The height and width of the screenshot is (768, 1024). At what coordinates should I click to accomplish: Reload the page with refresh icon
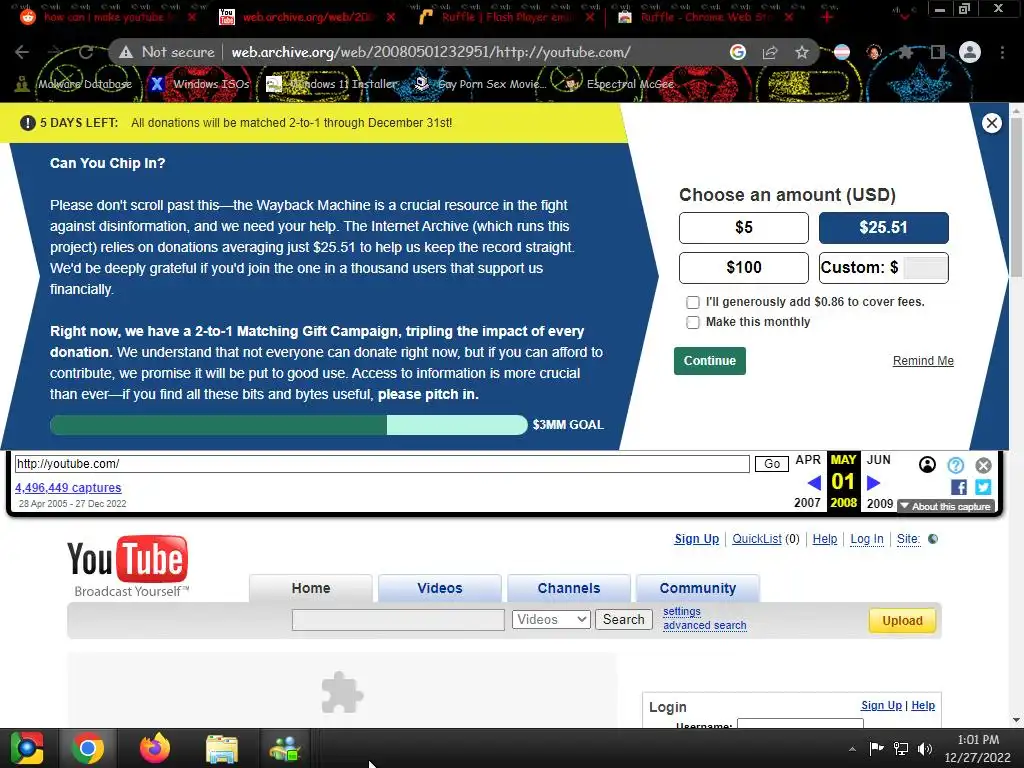click(86, 52)
